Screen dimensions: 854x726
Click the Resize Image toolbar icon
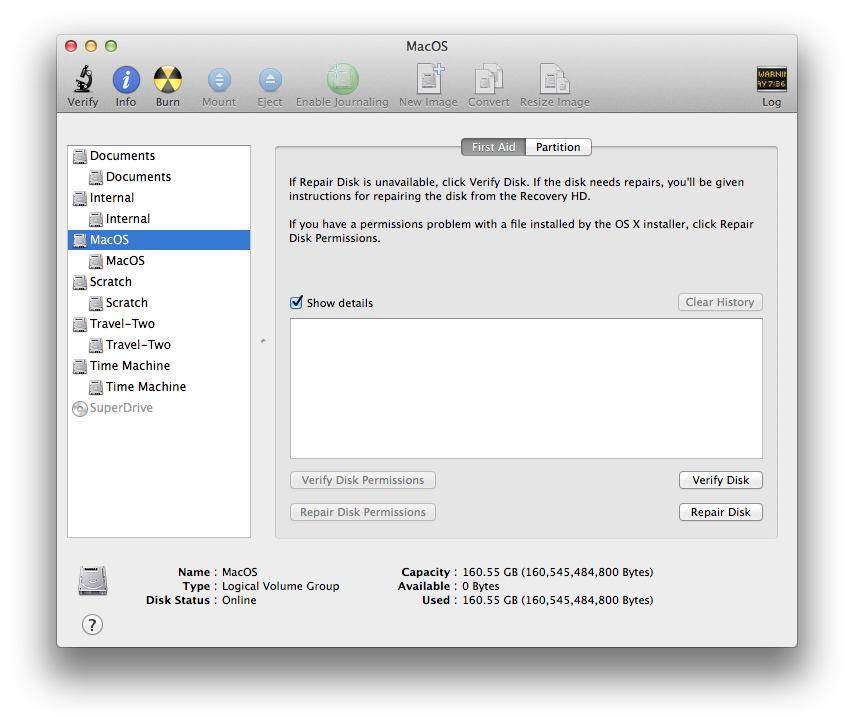tap(554, 79)
